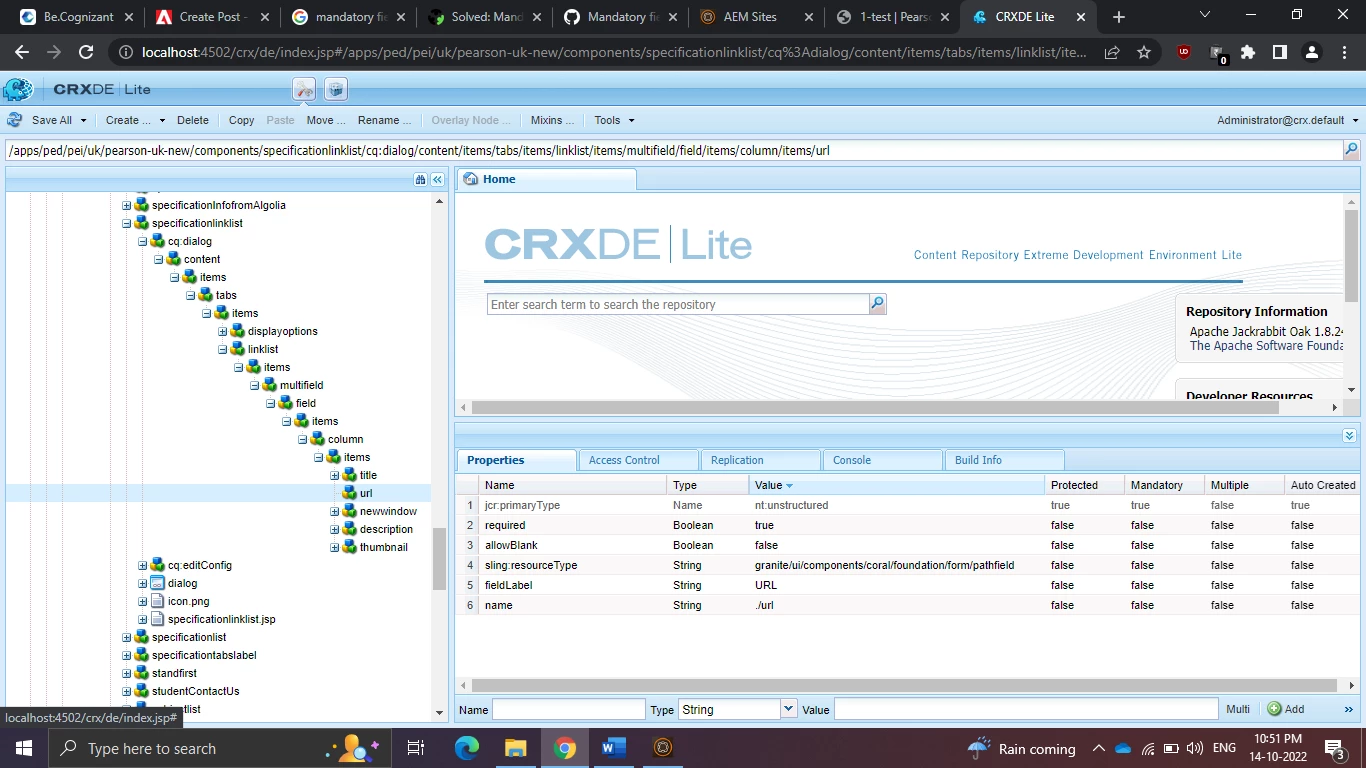
Task: Click the Delete toolbar button
Action: 193,120
